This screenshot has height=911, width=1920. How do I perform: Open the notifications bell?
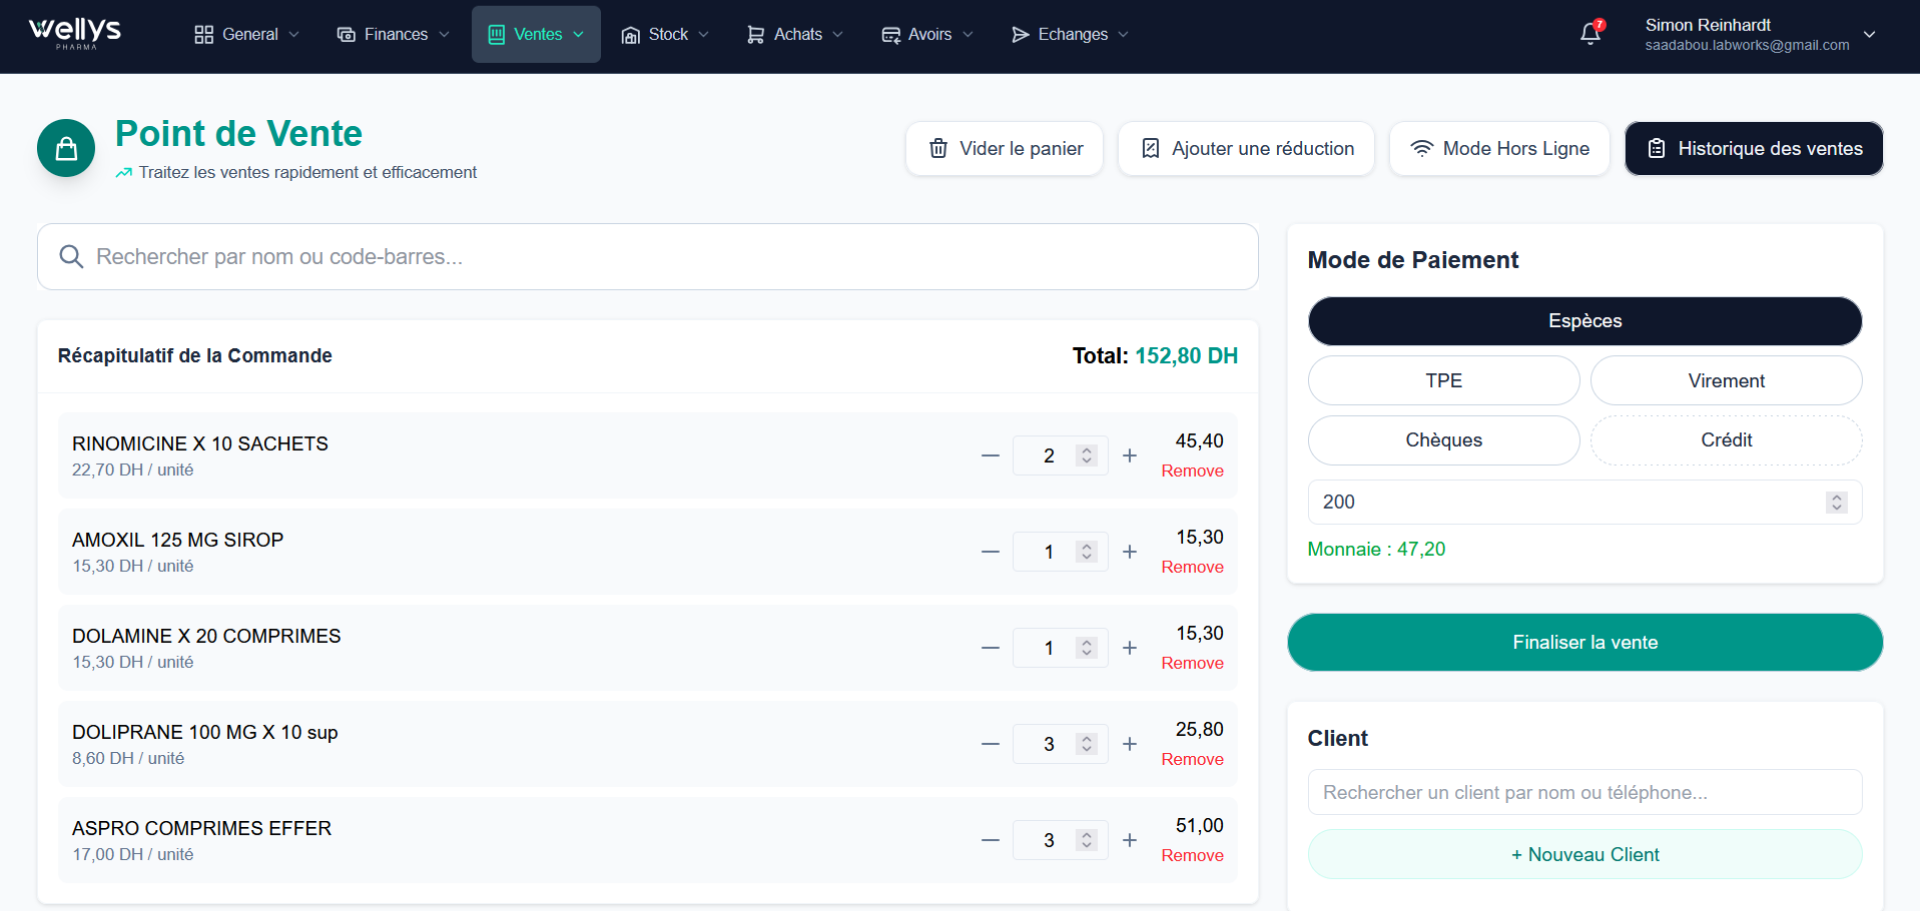point(1590,34)
